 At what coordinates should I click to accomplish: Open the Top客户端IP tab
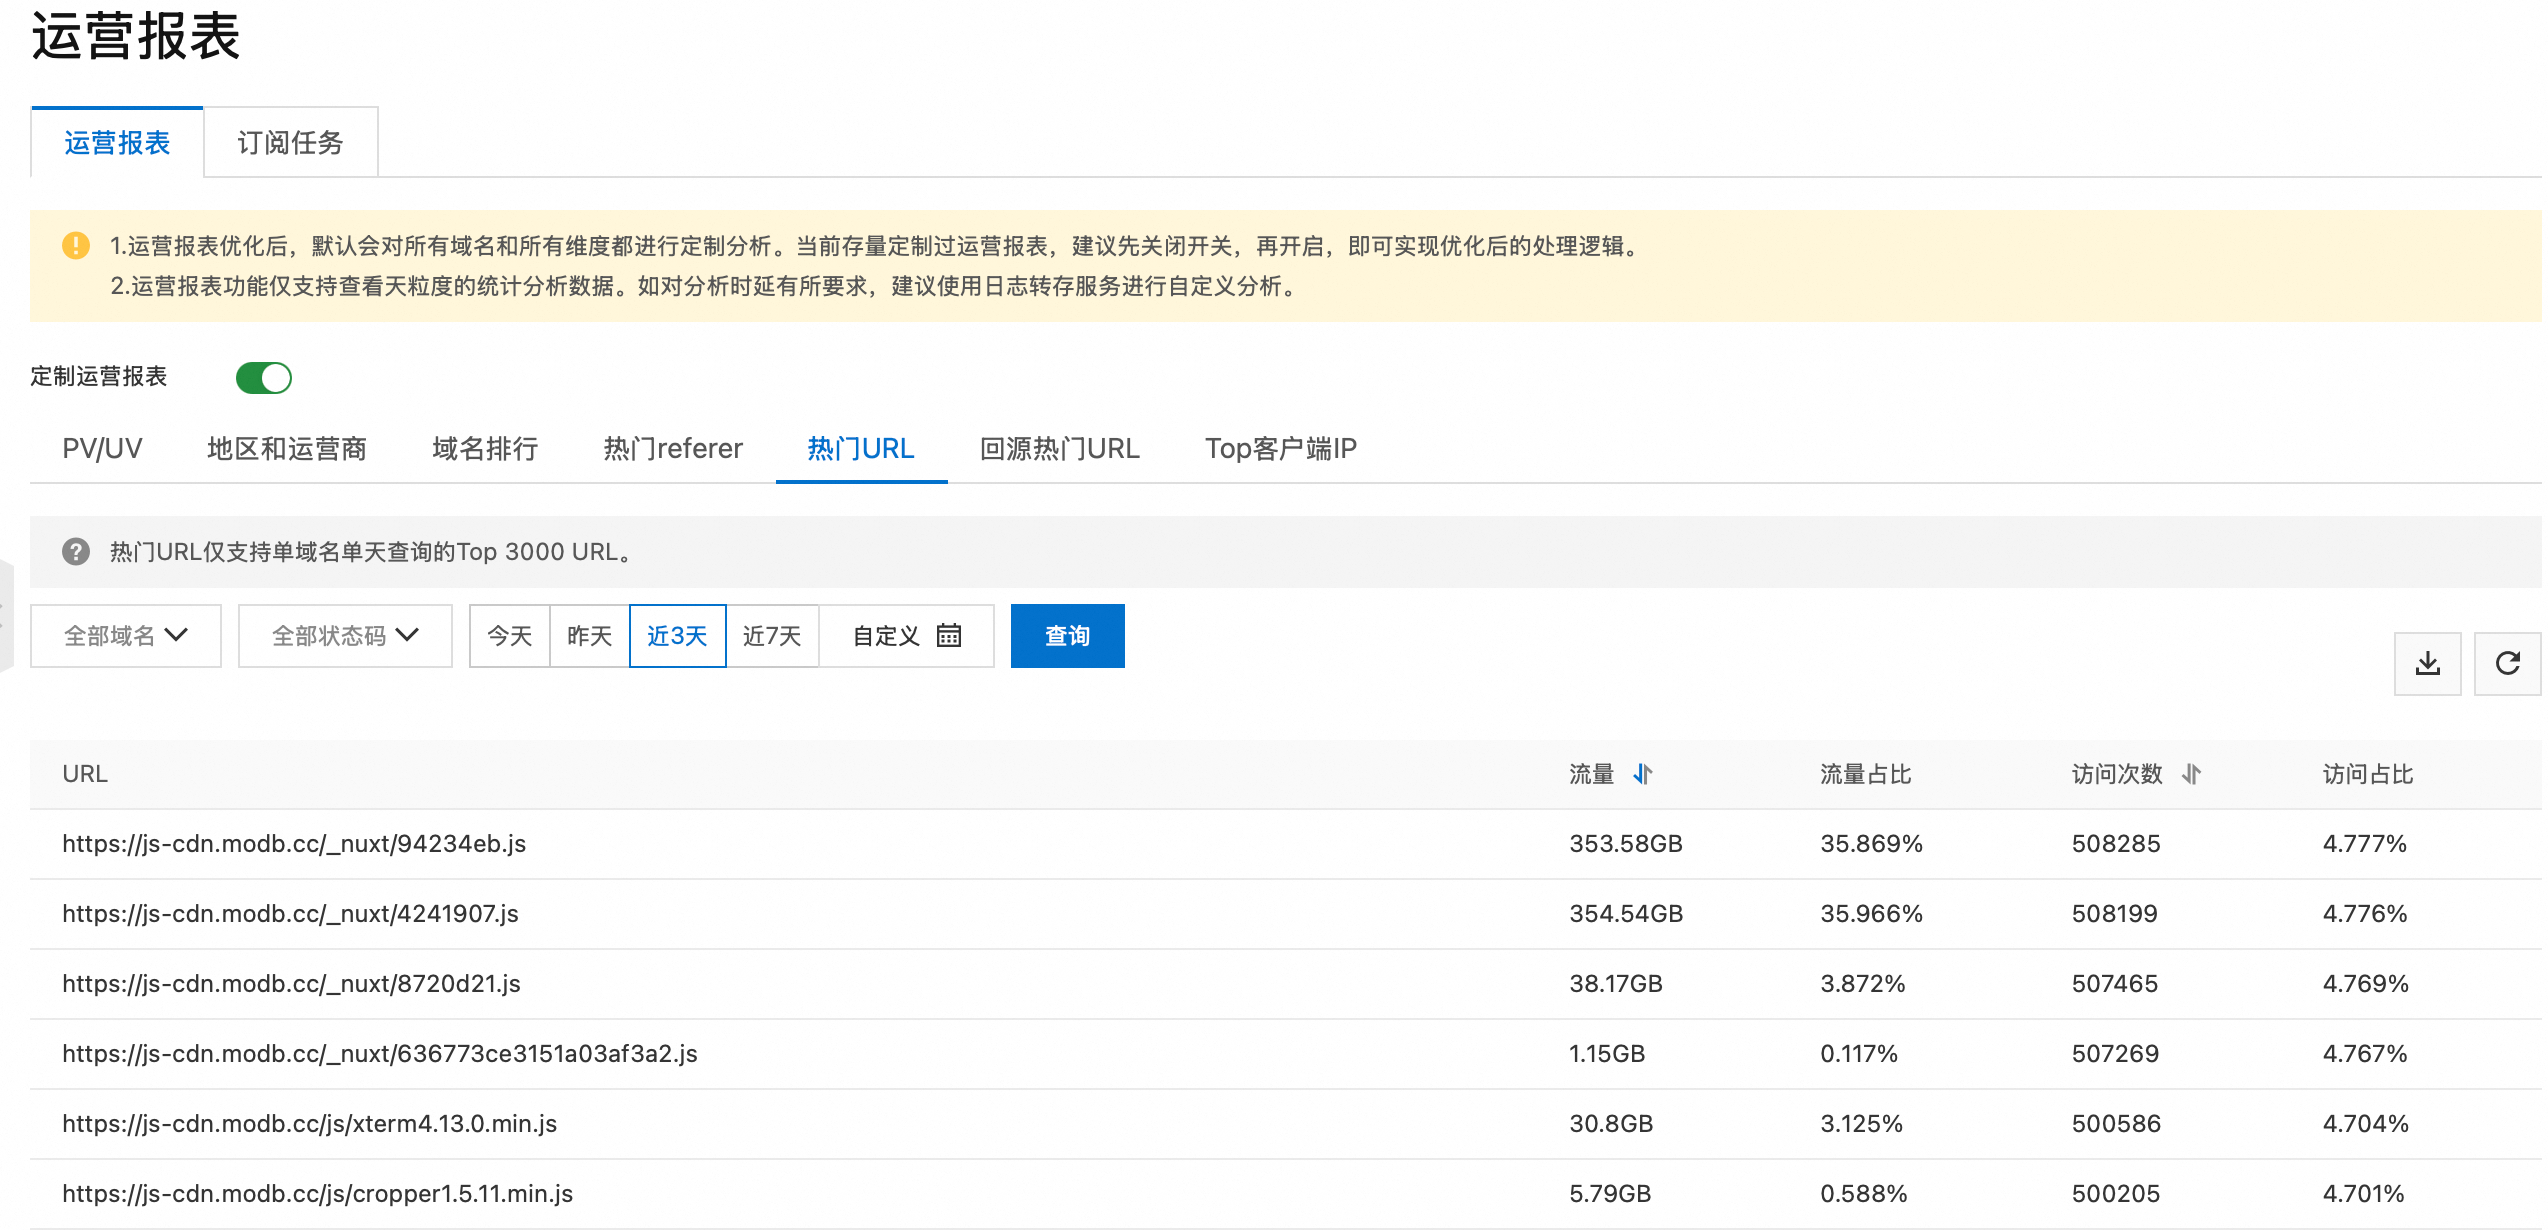pos(1280,449)
